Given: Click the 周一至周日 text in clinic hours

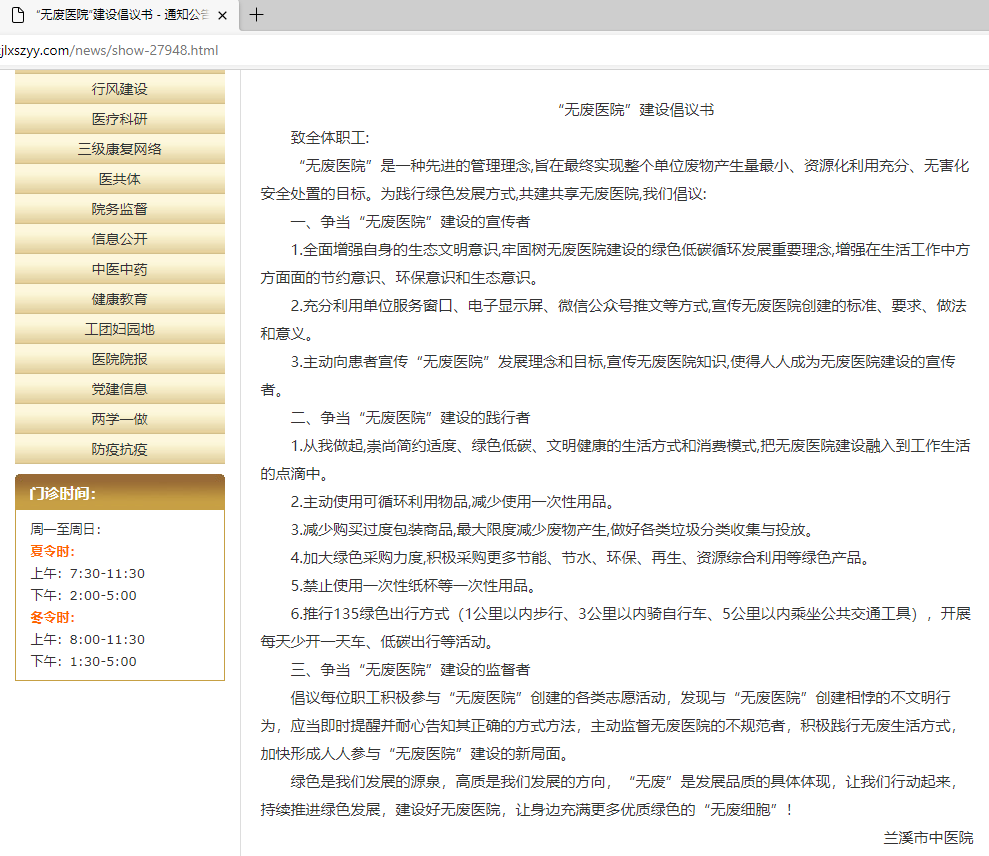Looking at the screenshot, I should click(x=66, y=529).
